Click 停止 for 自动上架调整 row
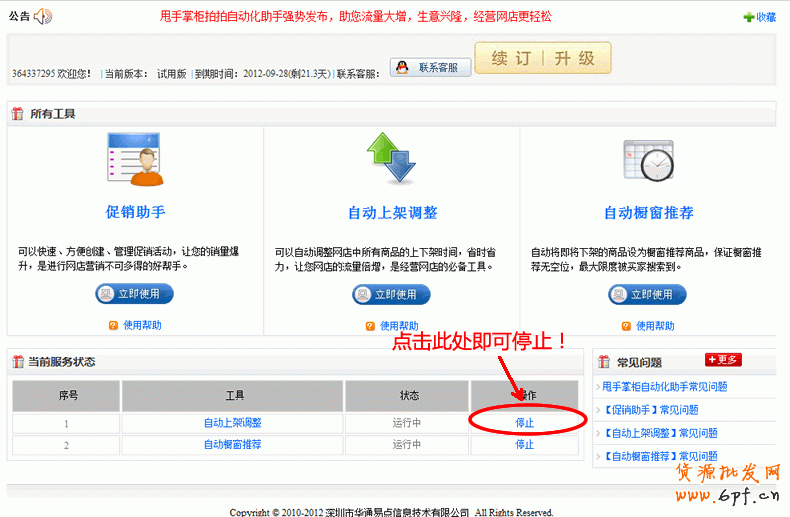Viewport: 790px width, 517px height. point(524,423)
